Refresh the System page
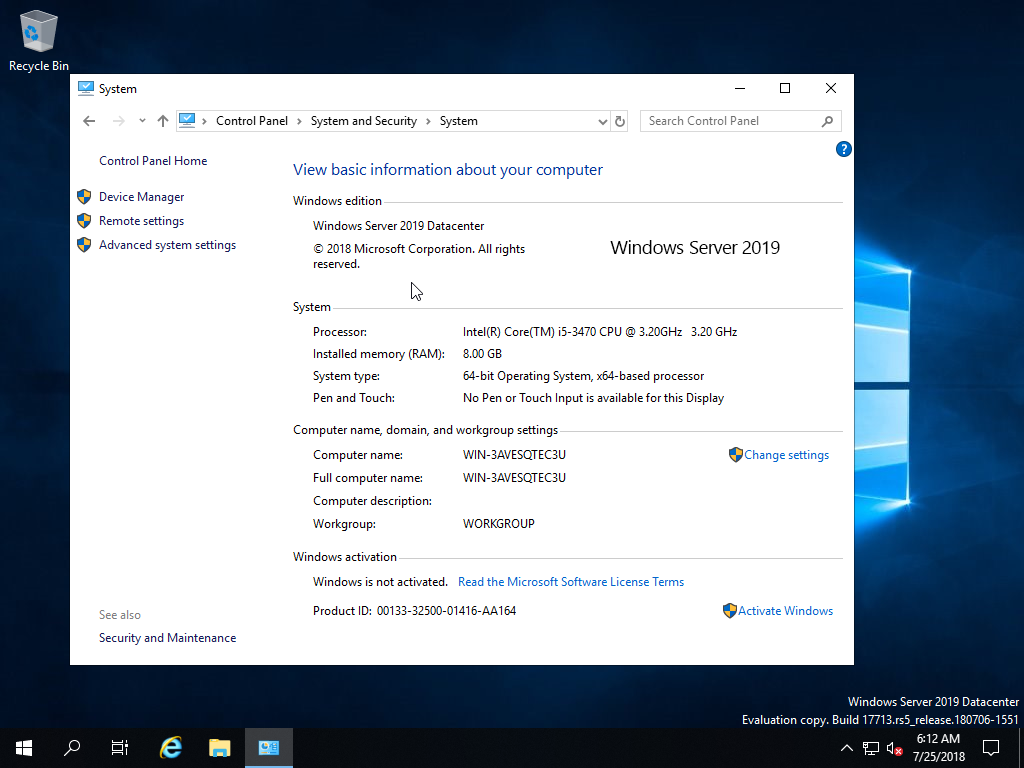The width and height of the screenshot is (1024, 768). coord(620,121)
